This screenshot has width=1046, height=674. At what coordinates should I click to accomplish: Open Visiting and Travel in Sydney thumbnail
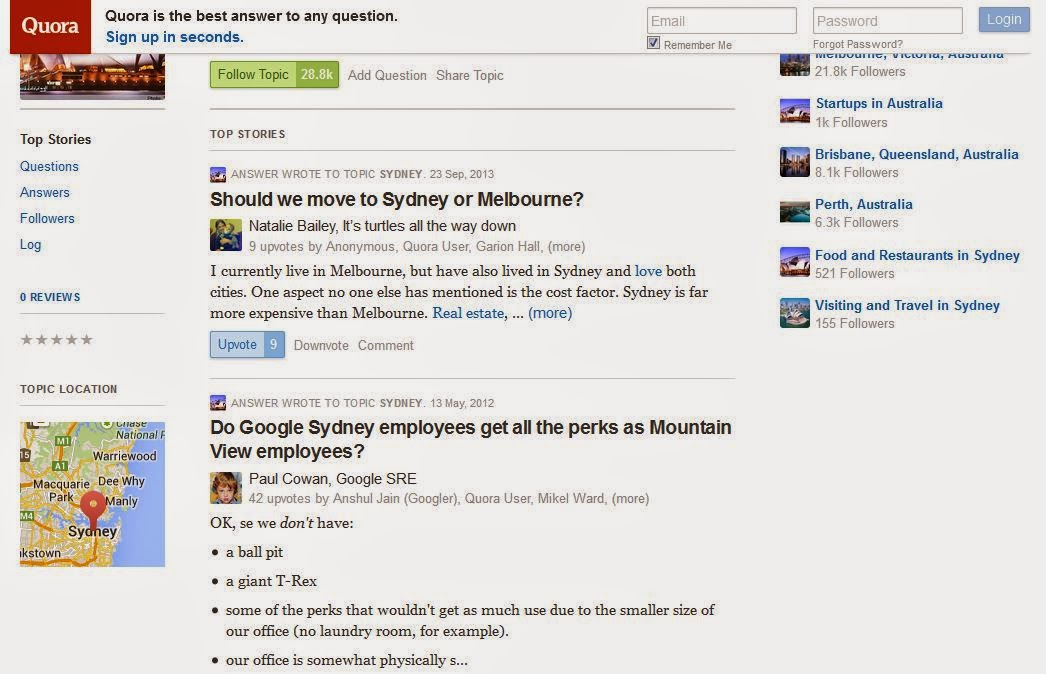pyautogui.click(x=795, y=313)
